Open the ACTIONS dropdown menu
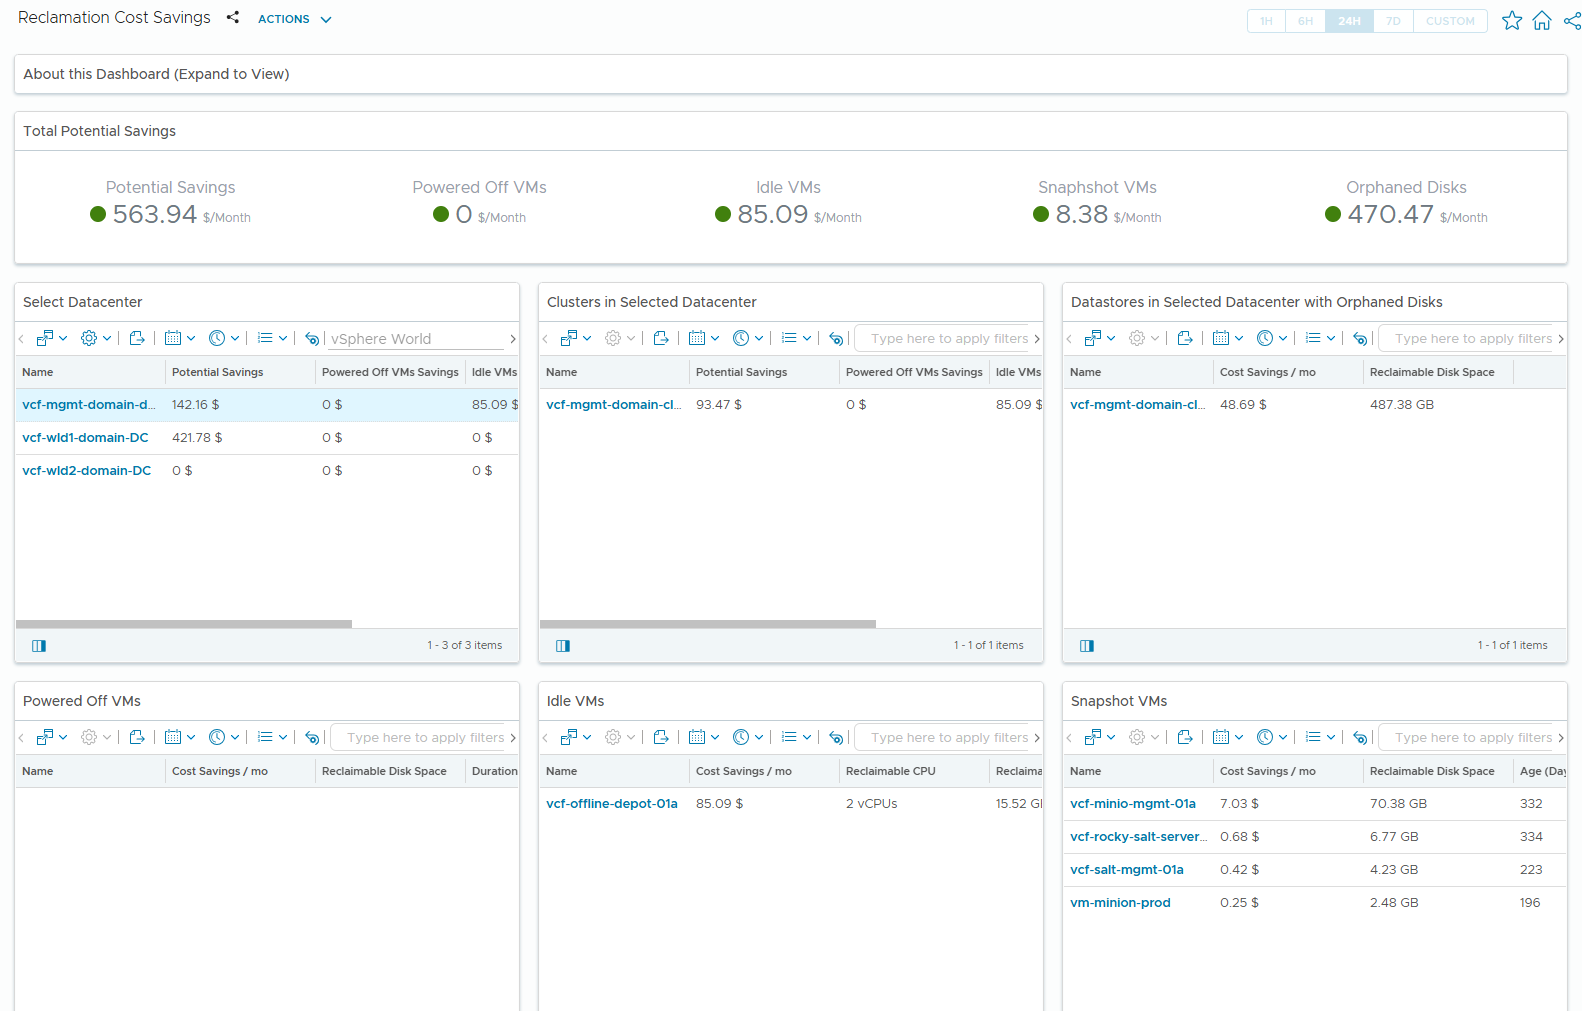 pyautogui.click(x=294, y=19)
